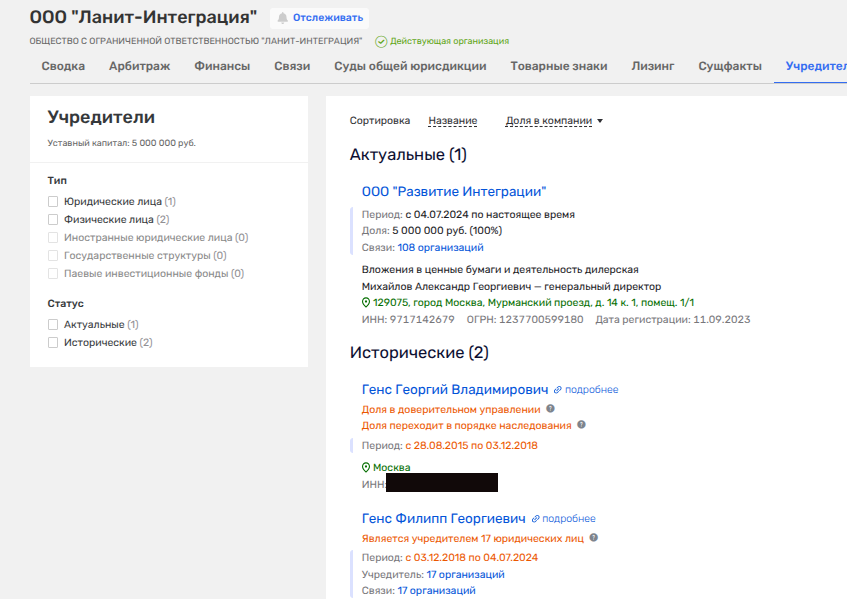Click the help icon beside Доля в доверительном управлении
The image size is (847, 599).
click(x=551, y=409)
